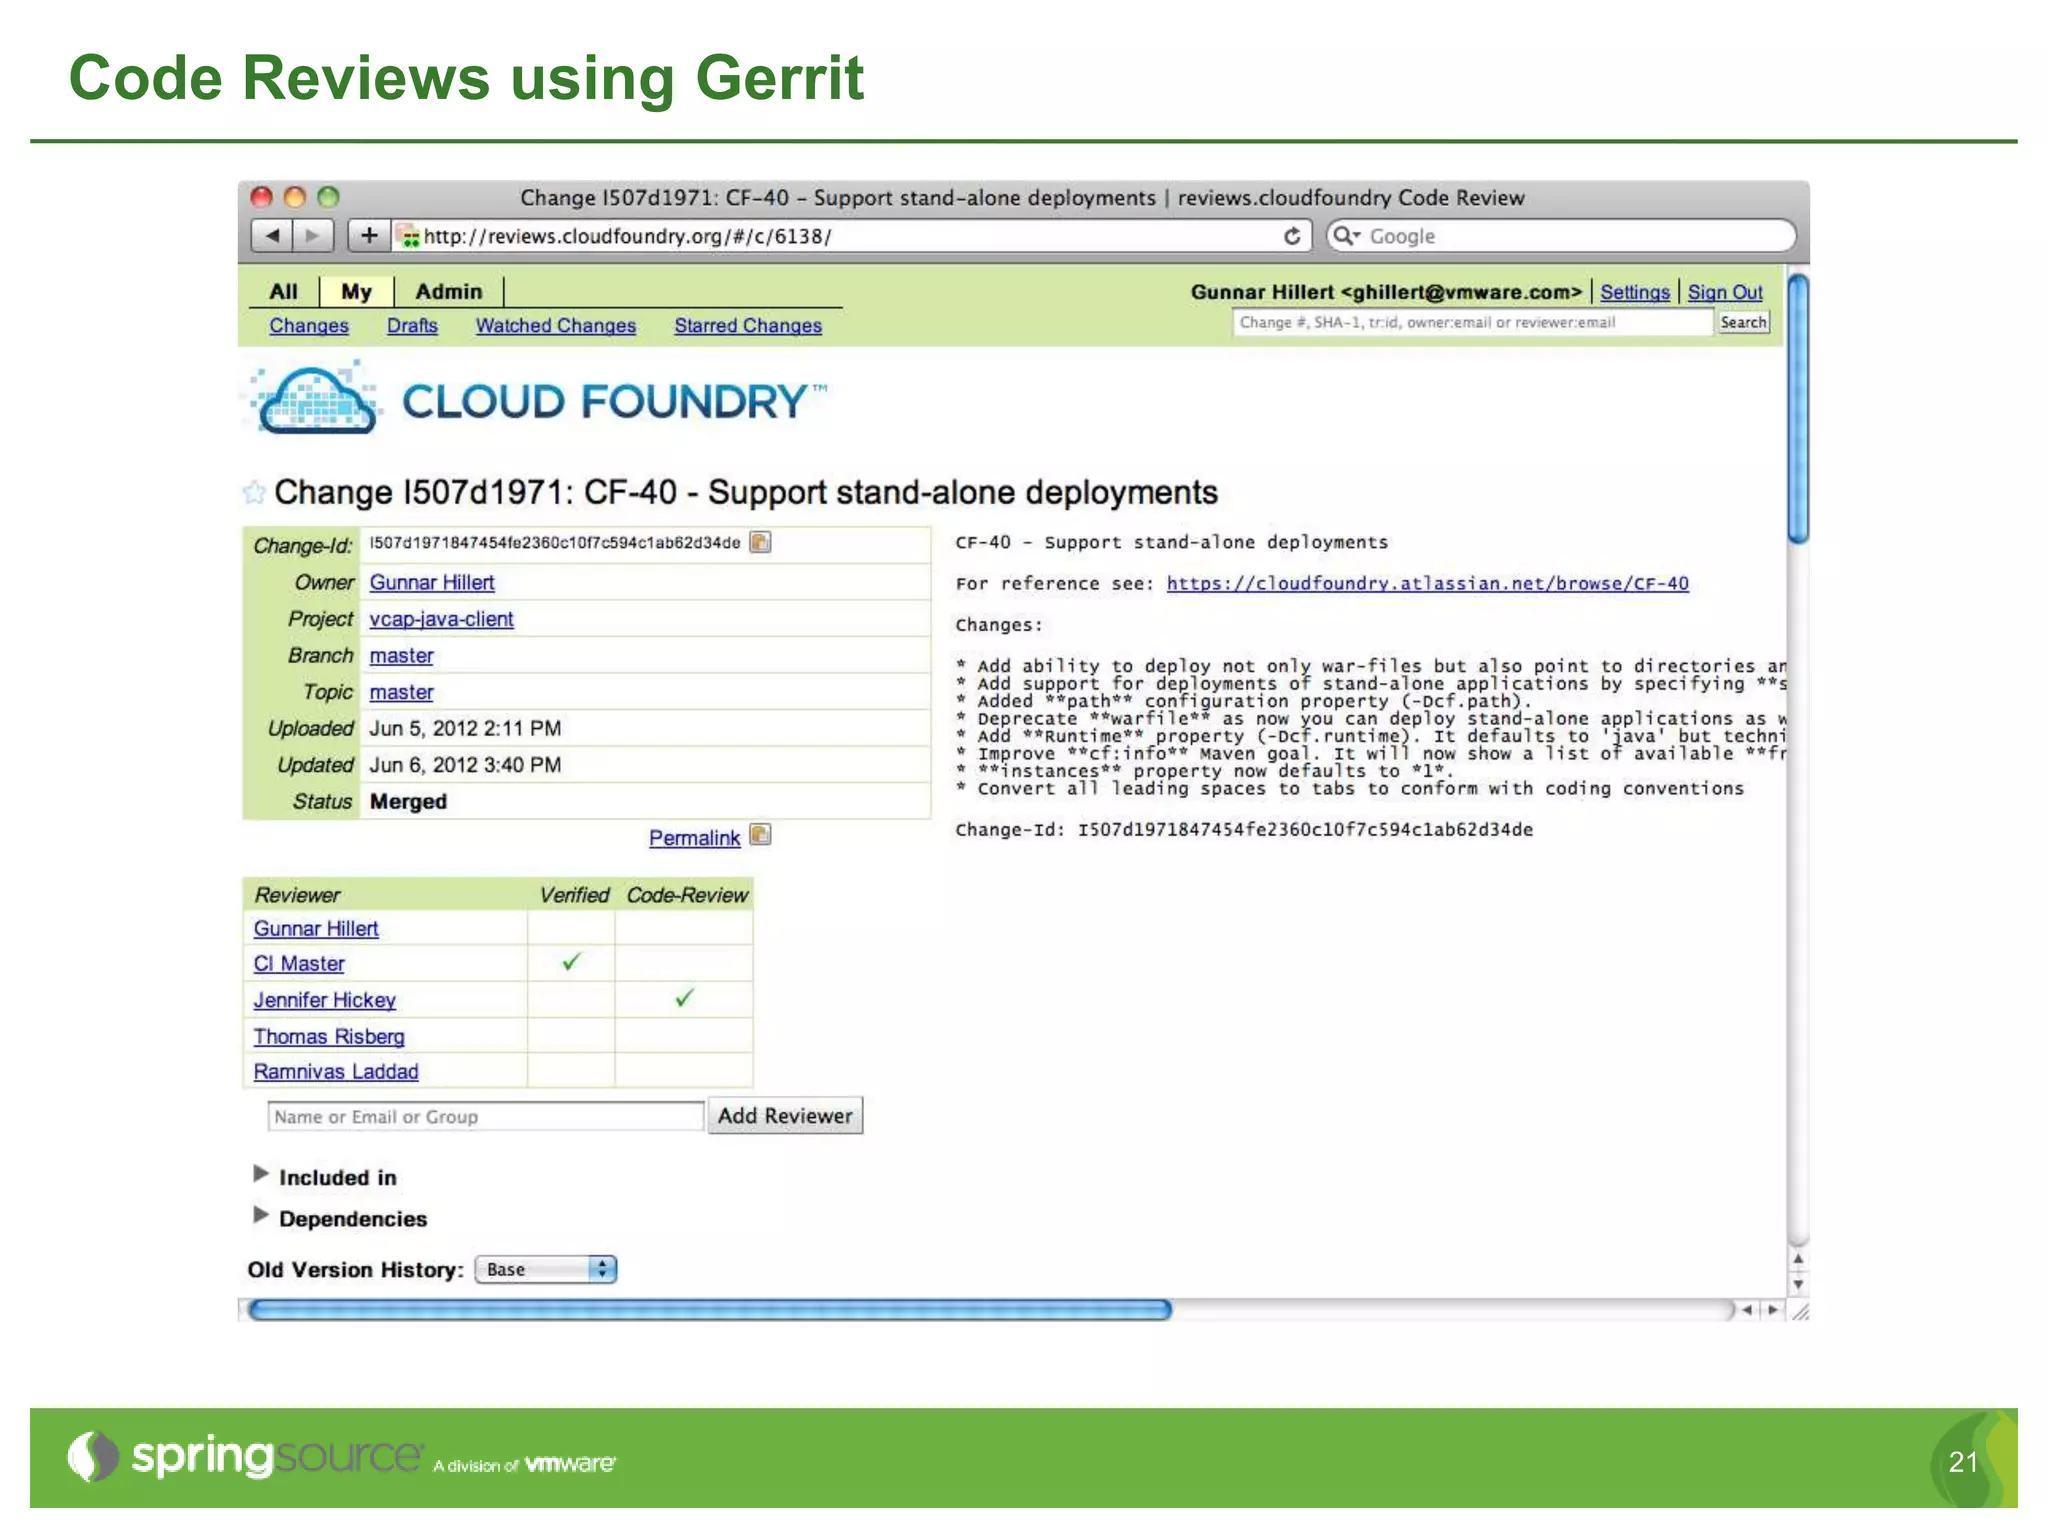Click the Add Reviewer button
The height and width of the screenshot is (1536, 2048).
pyautogui.click(x=785, y=1116)
